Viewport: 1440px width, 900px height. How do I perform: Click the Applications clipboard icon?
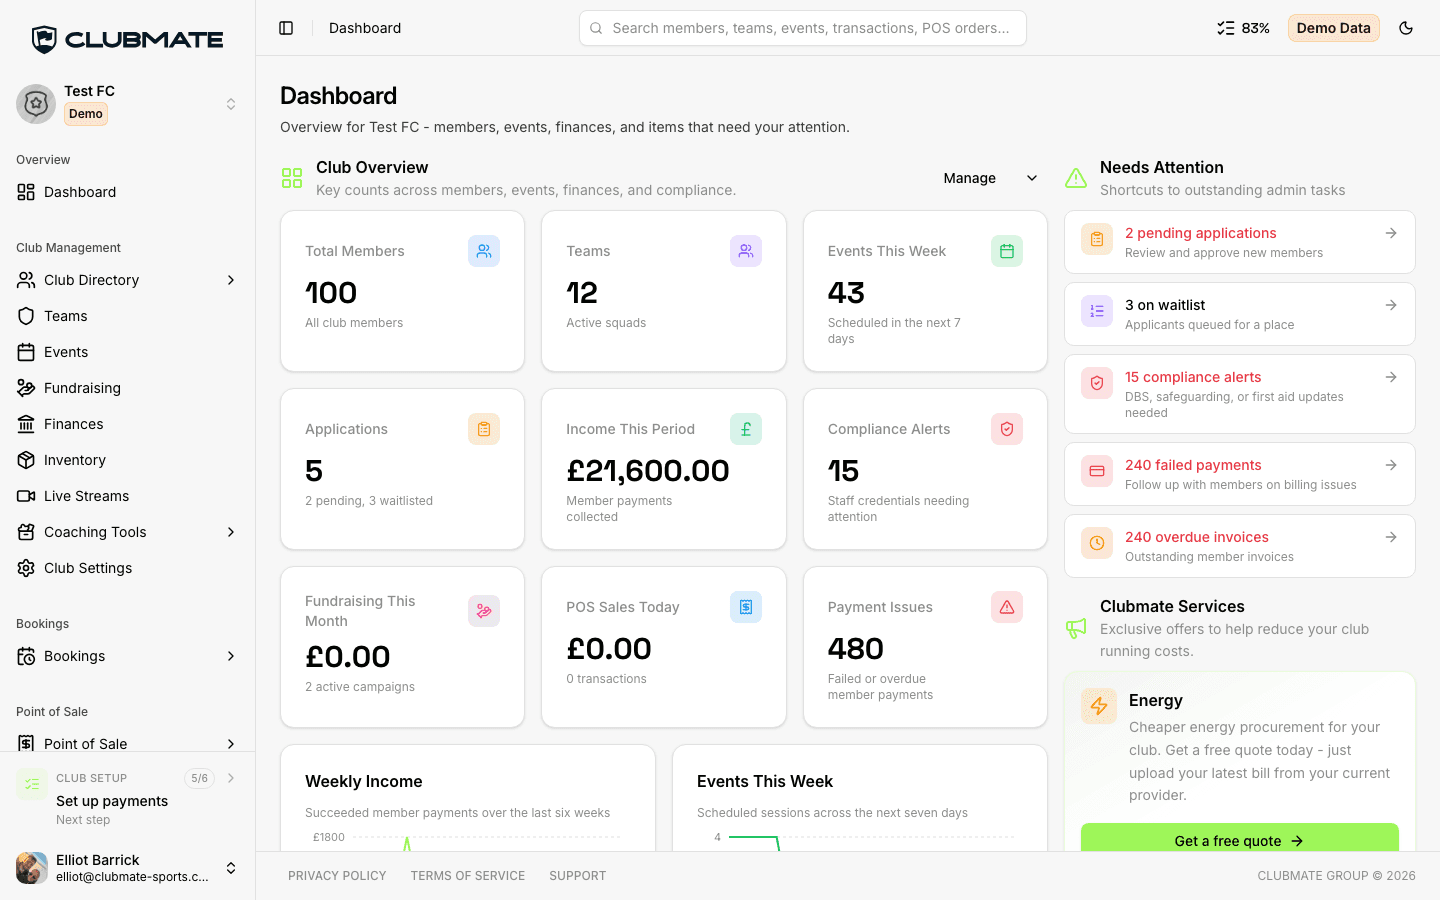(x=484, y=429)
